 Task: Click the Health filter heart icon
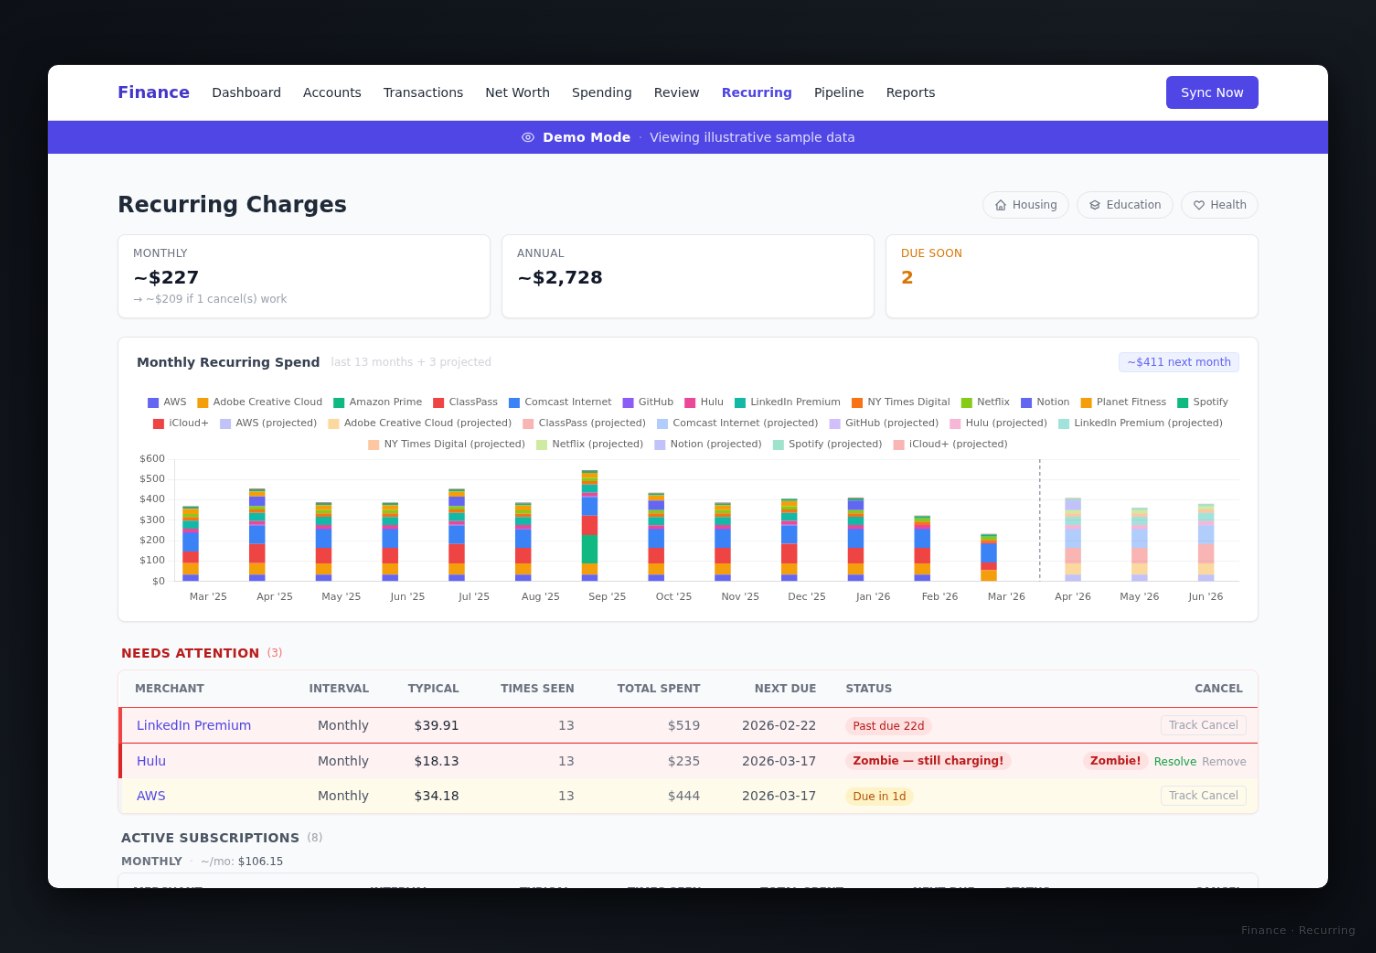(x=1197, y=204)
